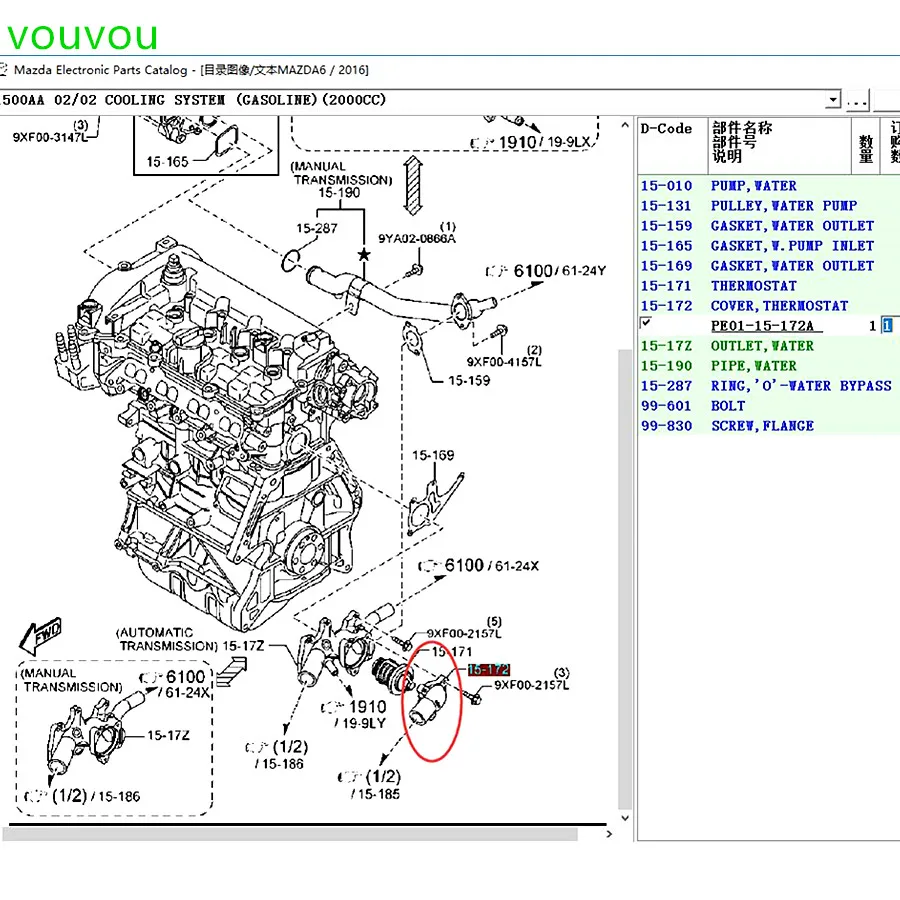This screenshot has height=900, width=900.
Task: Click horizontal scrollbar right arrow
Action: [x=609, y=834]
